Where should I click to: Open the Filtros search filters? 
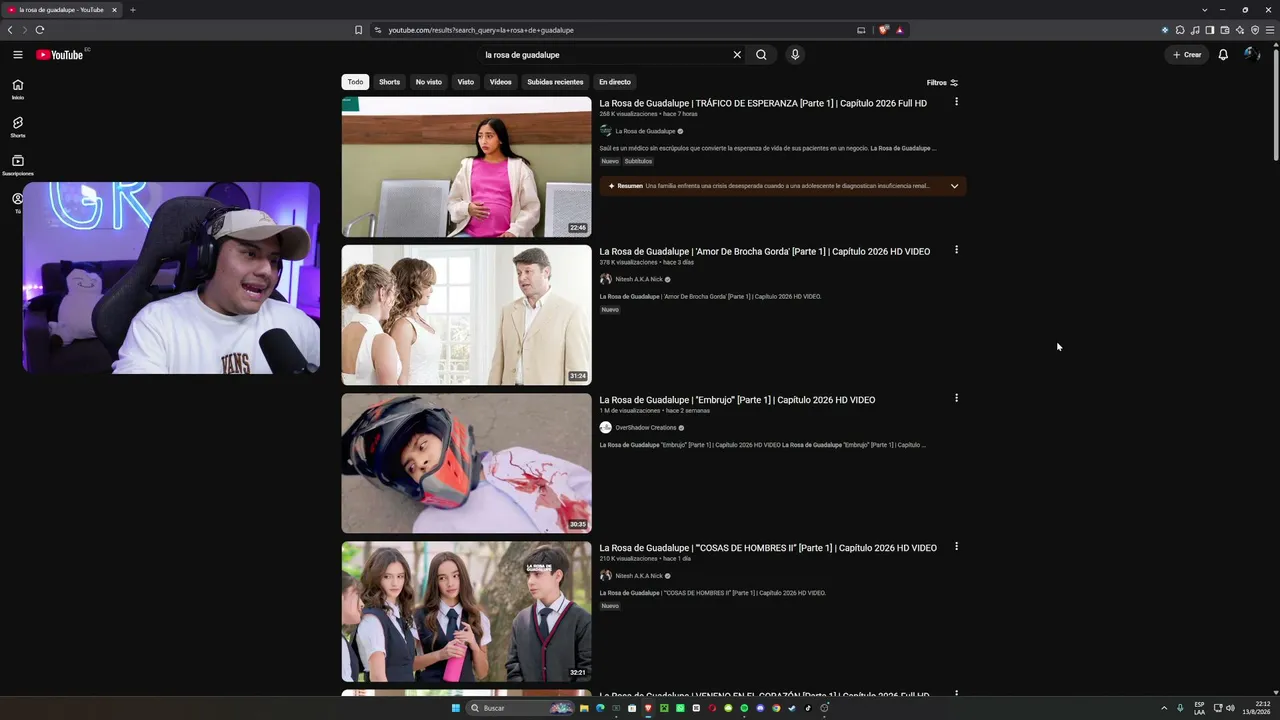942,83
